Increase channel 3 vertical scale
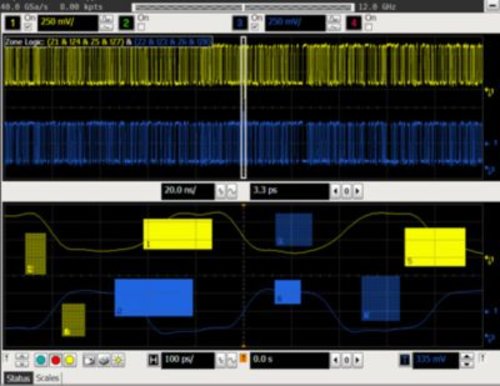This screenshot has width=500, height=386. tap(334, 19)
